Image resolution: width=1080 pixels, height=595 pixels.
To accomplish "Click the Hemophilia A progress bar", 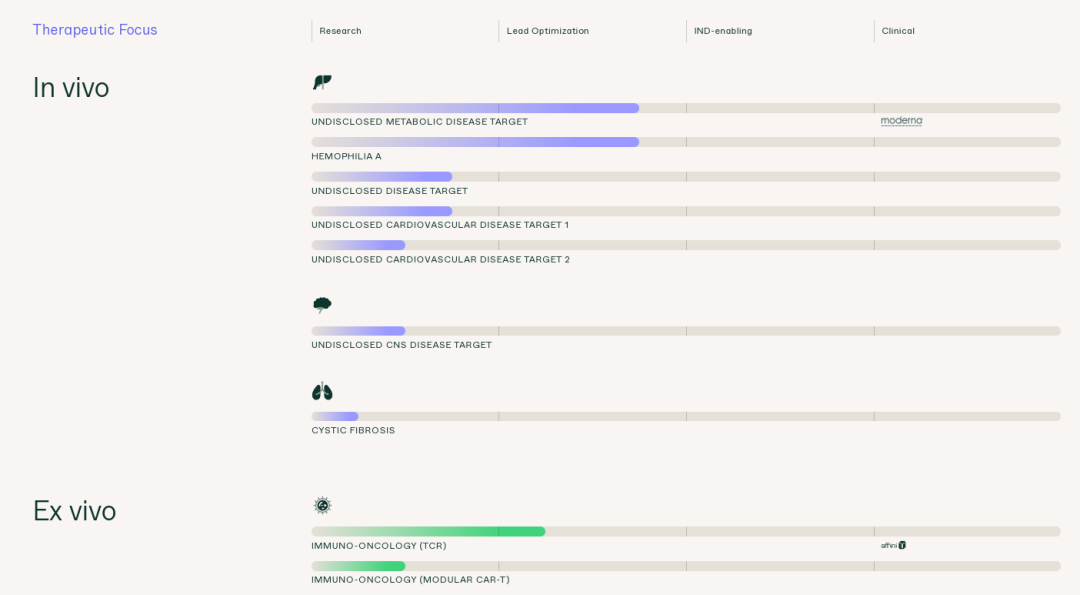I will click(475, 142).
